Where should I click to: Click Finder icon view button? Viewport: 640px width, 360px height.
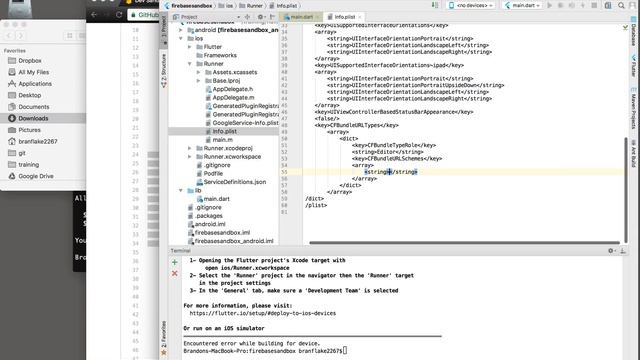tap(70, 36)
